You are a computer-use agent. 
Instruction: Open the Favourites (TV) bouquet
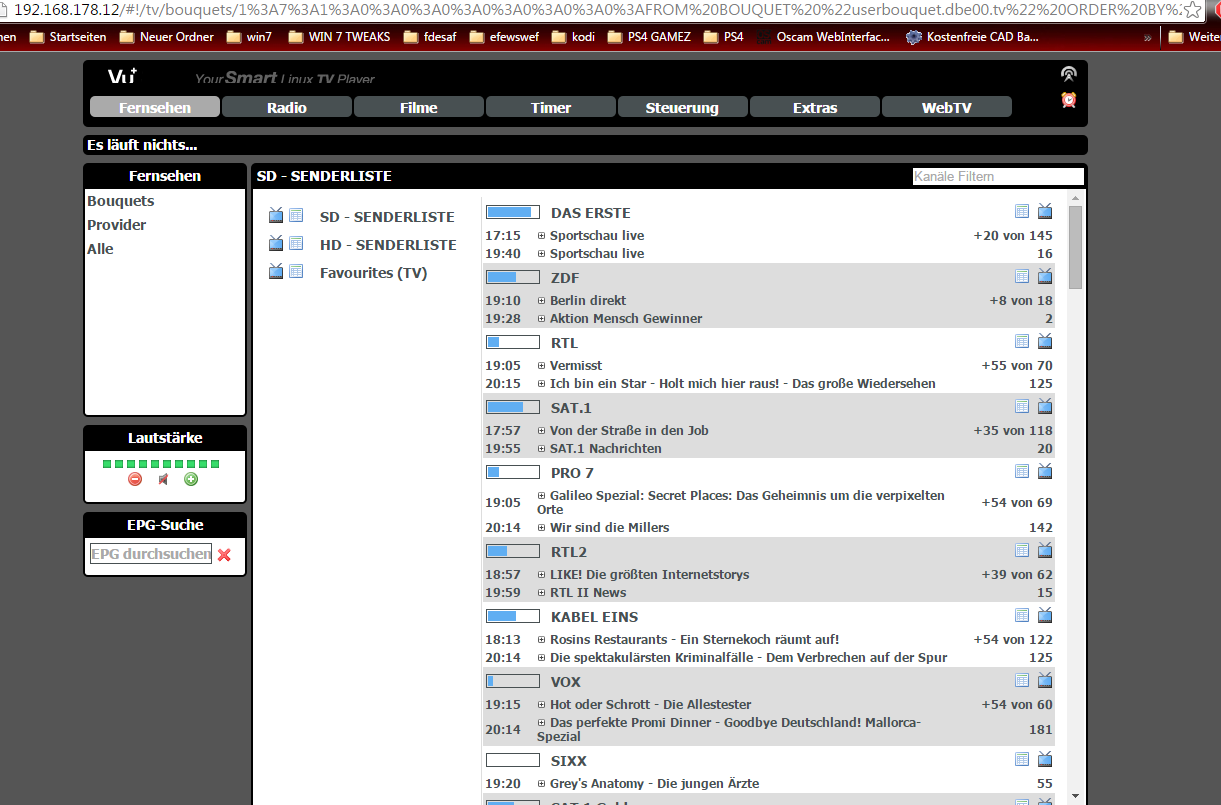(x=373, y=272)
